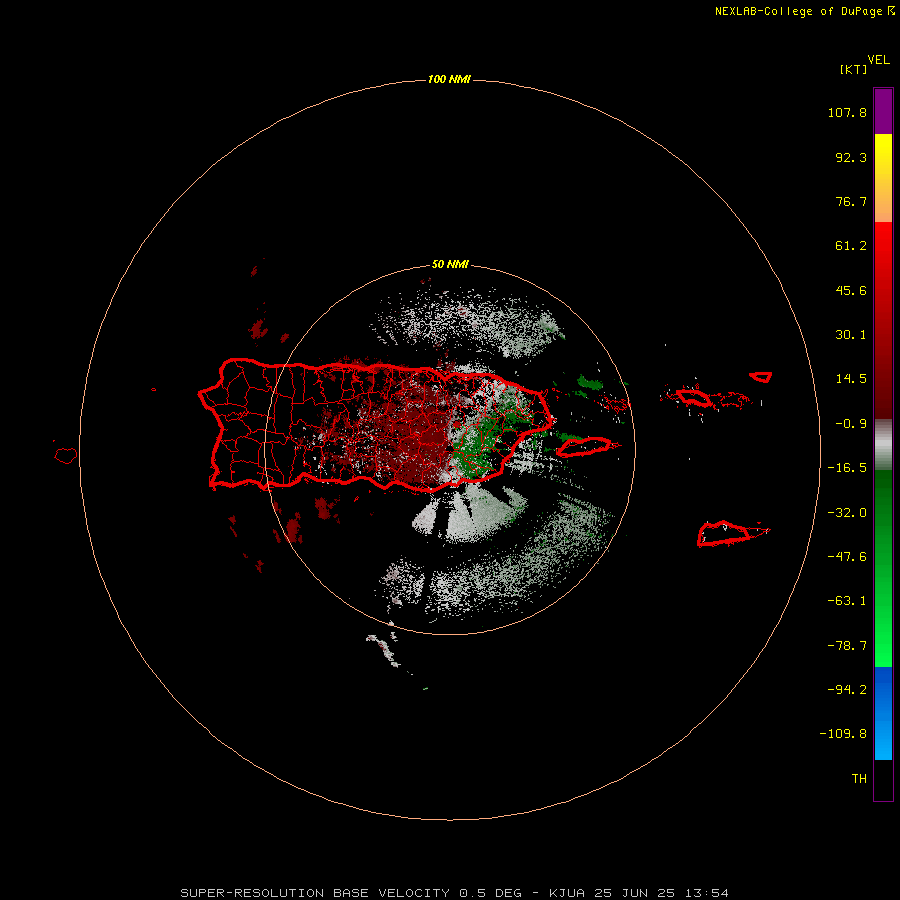Click the St. Croix island outline

(x=726, y=534)
